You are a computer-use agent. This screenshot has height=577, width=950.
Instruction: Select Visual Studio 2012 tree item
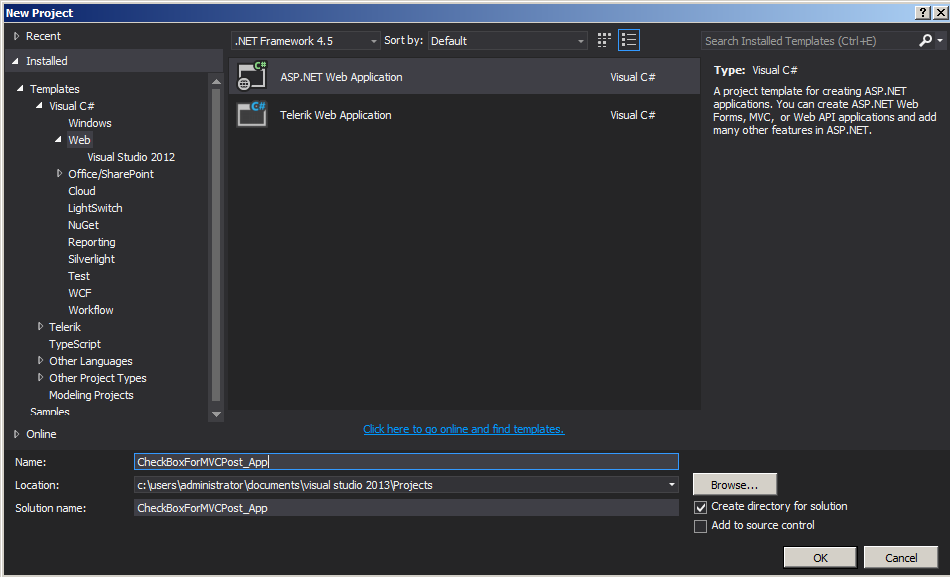coord(131,157)
